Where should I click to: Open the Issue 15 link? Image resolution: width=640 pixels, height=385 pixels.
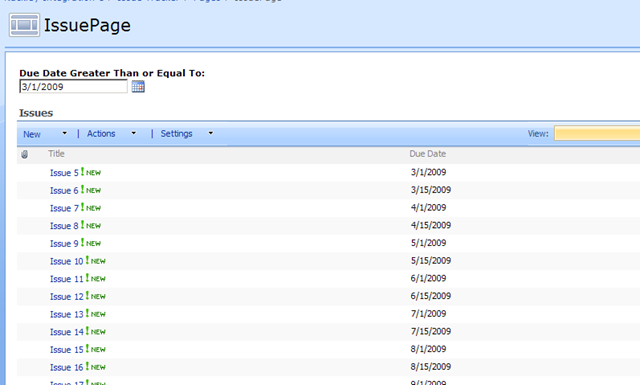pyautogui.click(x=67, y=350)
